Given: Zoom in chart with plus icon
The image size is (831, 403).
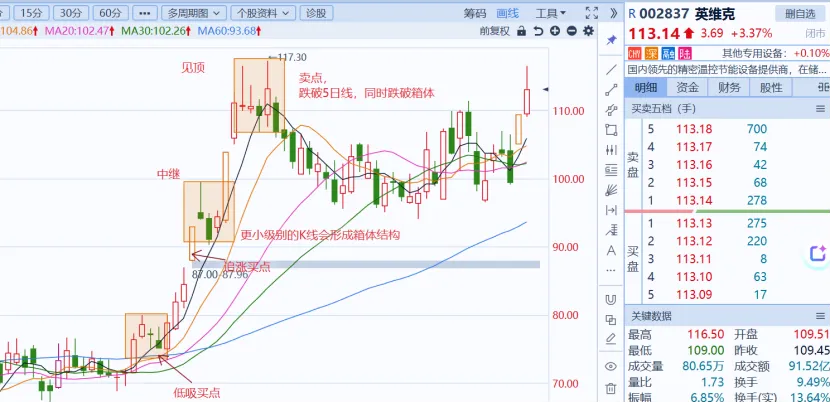Looking at the screenshot, I should pos(555,31).
